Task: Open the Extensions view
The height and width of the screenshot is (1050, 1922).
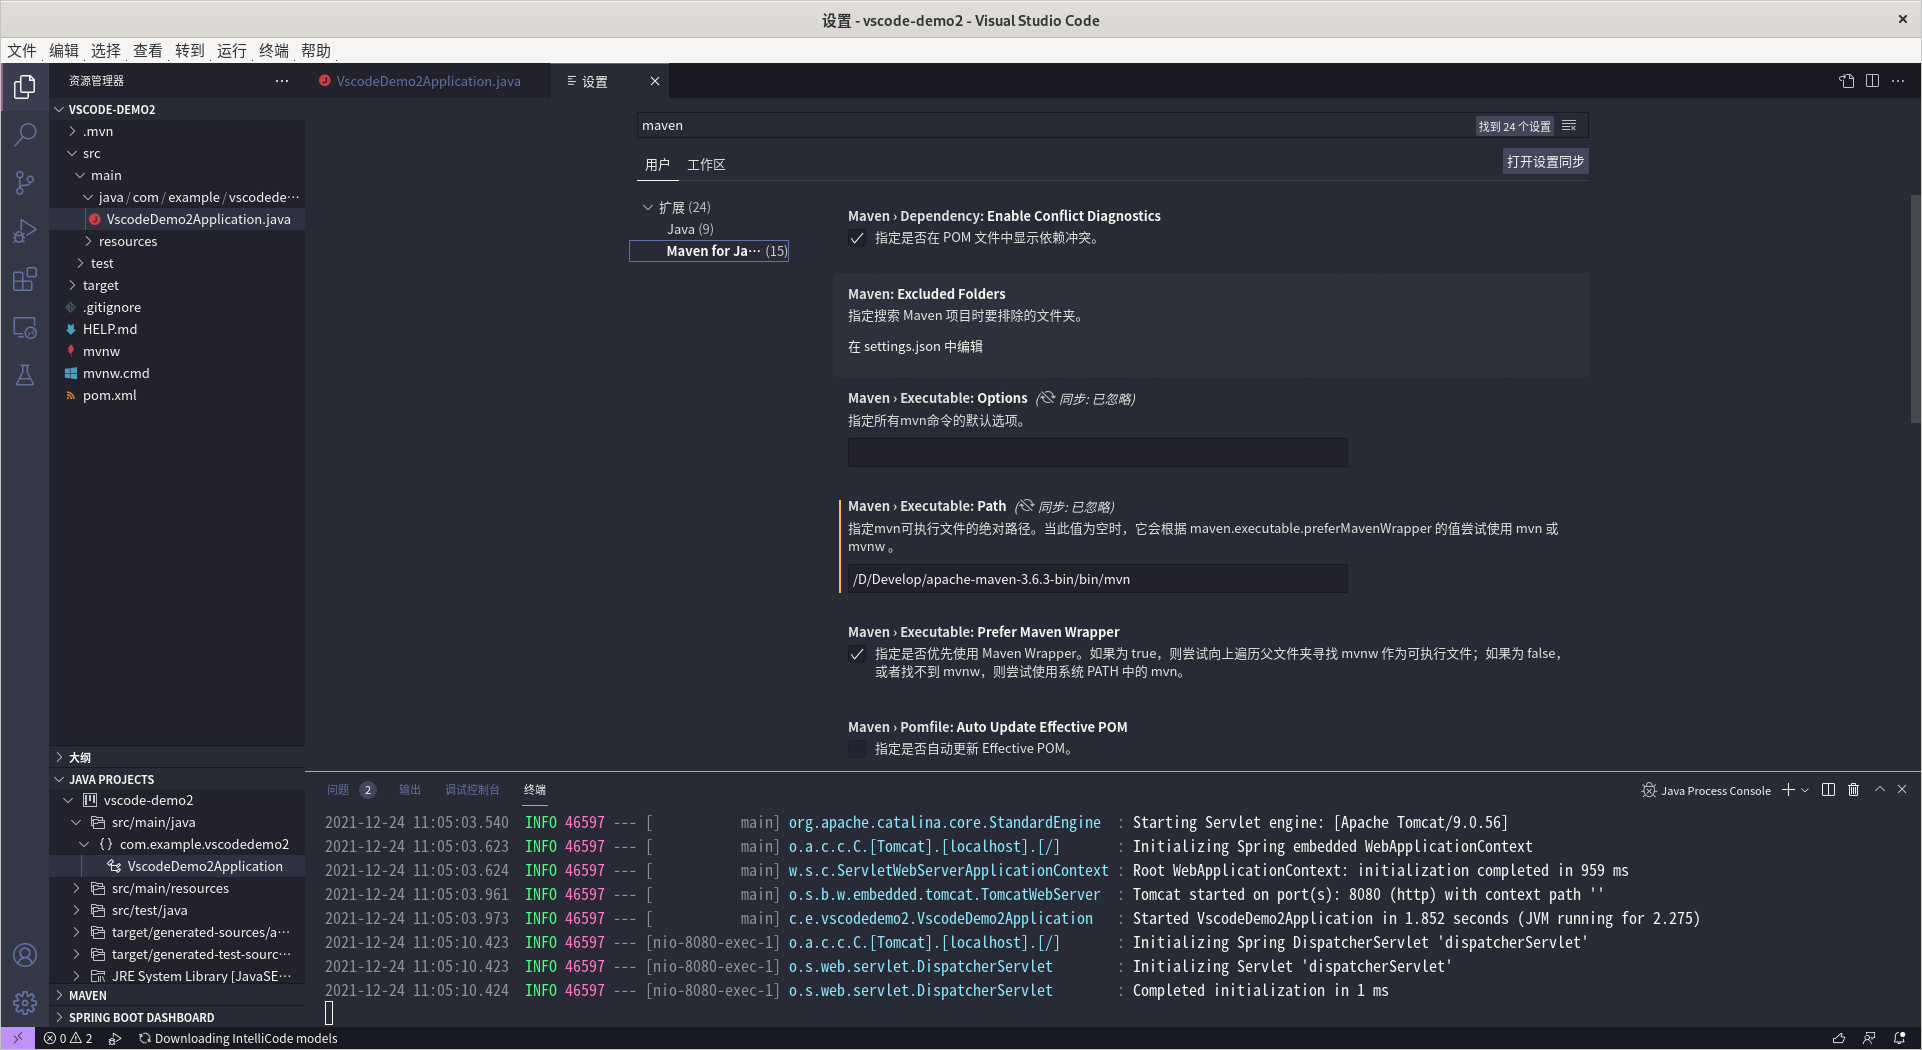Action: (x=24, y=280)
